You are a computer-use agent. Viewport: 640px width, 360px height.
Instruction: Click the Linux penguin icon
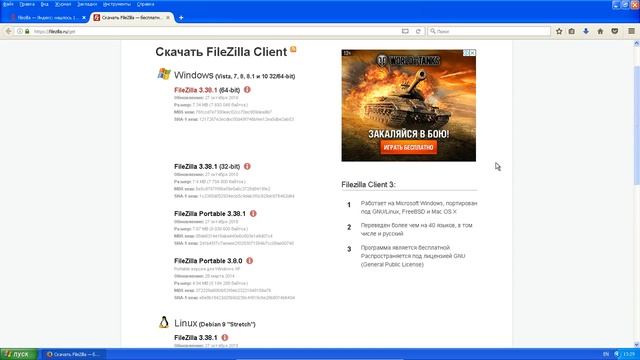pyautogui.click(x=164, y=322)
